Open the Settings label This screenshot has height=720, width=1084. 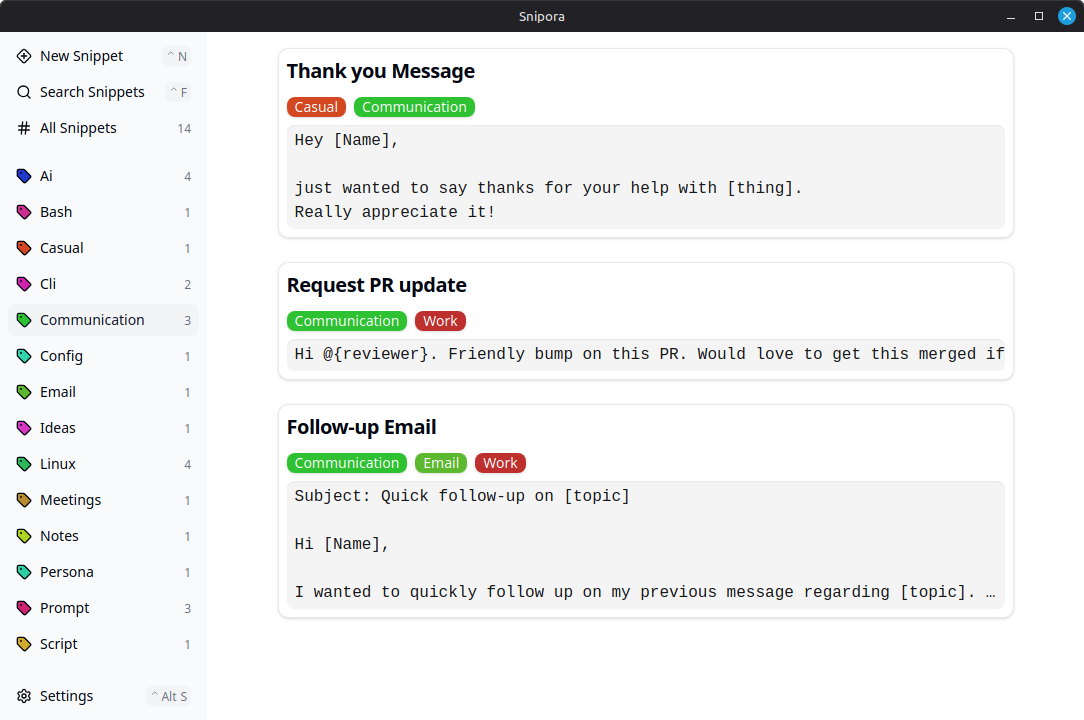tap(66, 696)
